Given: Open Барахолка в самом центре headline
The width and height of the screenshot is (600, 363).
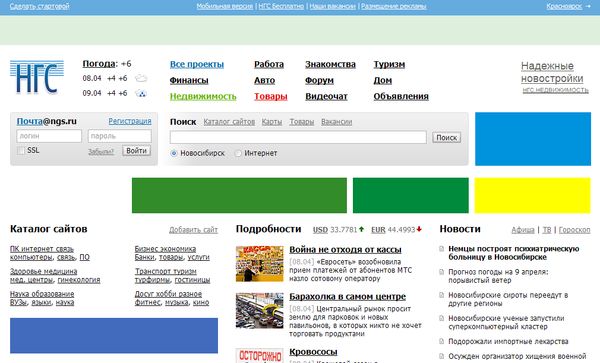Looking at the screenshot, I should (x=347, y=296).
